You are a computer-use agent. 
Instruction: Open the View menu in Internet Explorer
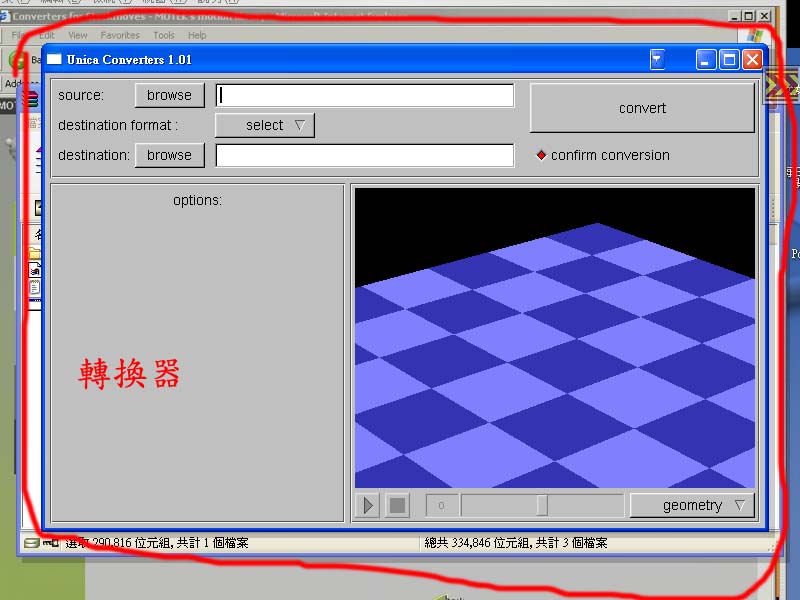coord(78,35)
